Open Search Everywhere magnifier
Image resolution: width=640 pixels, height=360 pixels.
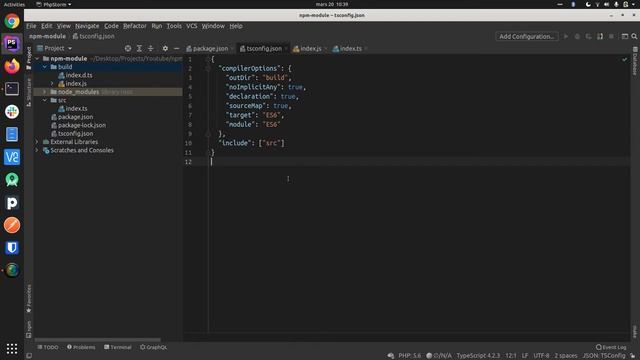pyautogui.click(x=634, y=36)
